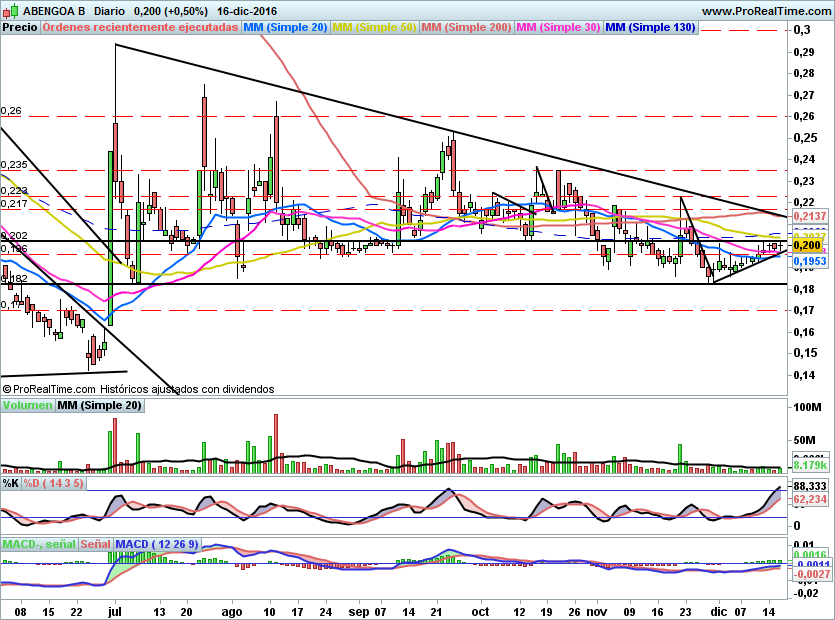The width and height of the screenshot is (835, 620).
Task: Click the 16-dic-2016 date text
Action: [x=247, y=11]
